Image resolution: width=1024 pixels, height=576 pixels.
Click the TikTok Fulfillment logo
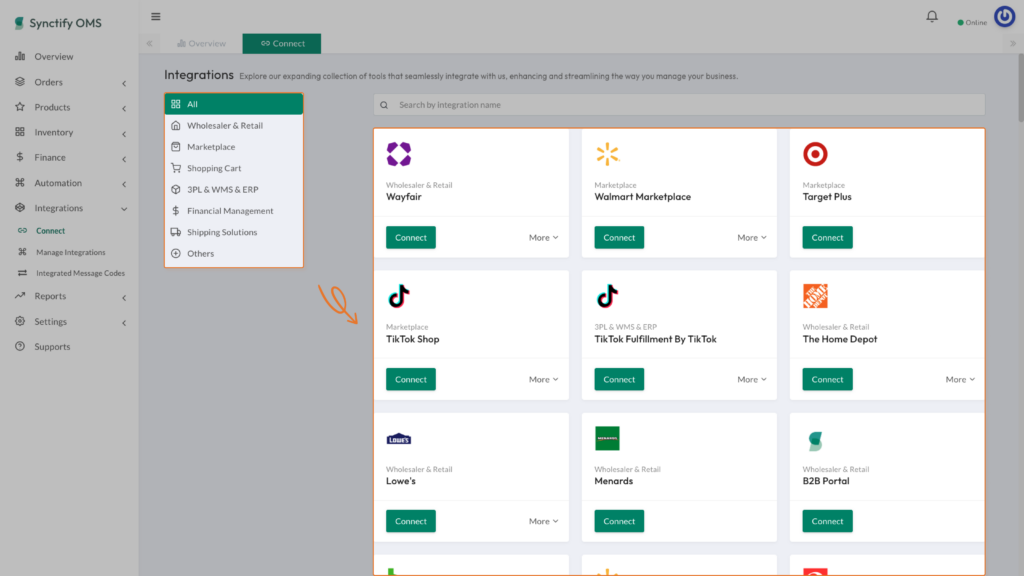click(x=607, y=296)
